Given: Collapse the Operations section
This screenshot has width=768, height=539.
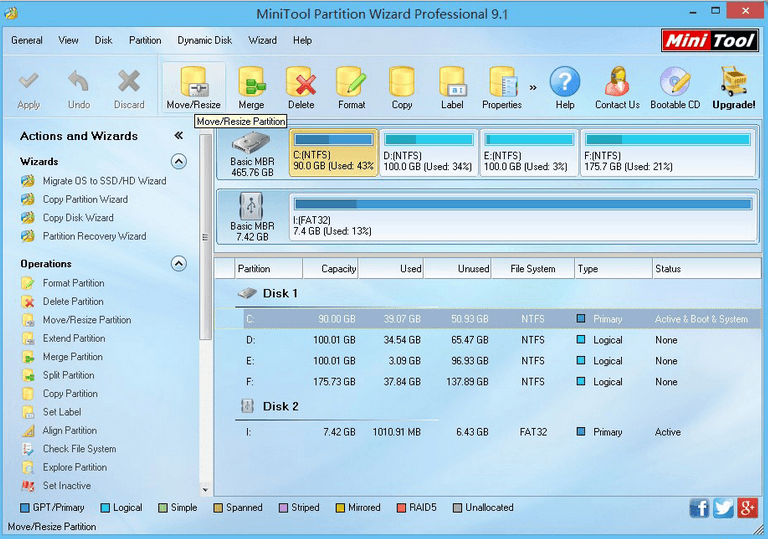Looking at the screenshot, I should [178, 264].
